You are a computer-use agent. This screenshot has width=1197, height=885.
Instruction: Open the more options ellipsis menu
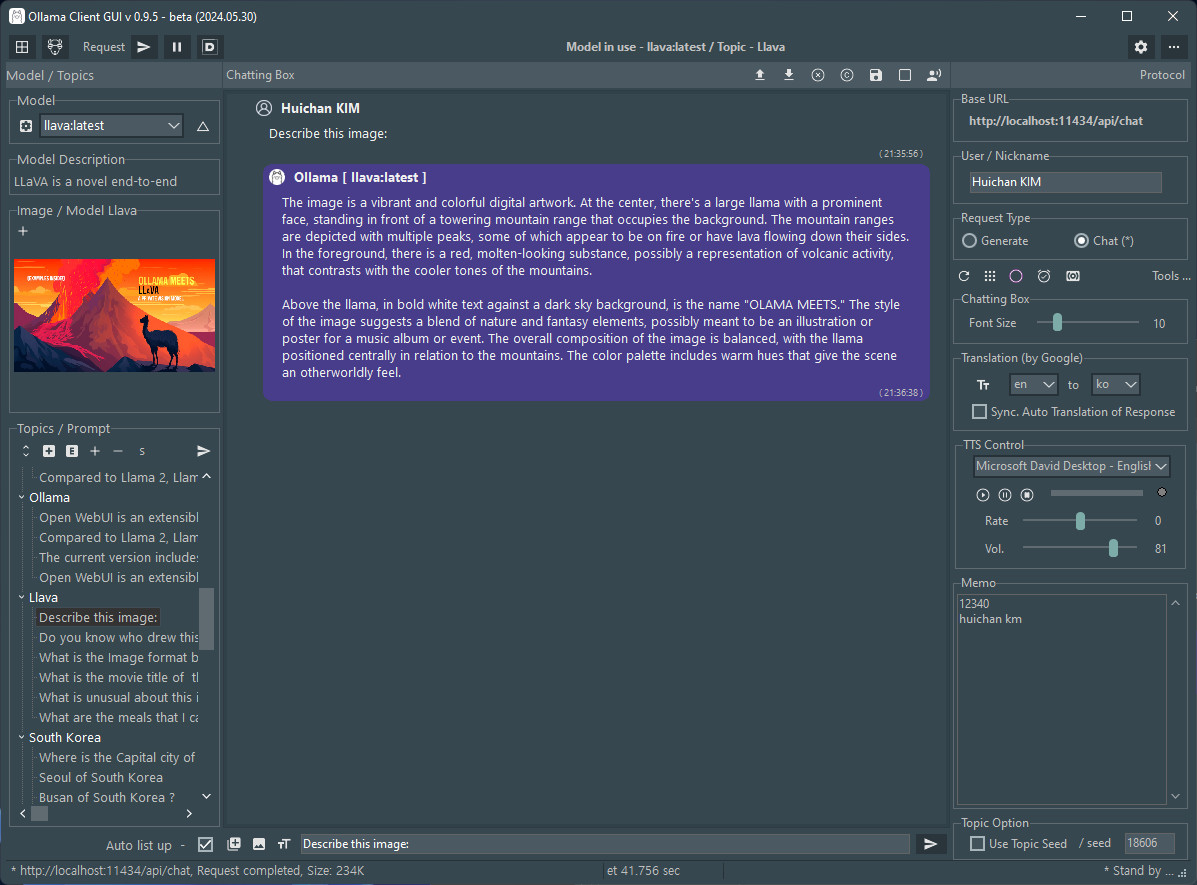click(x=1174, y=47)
